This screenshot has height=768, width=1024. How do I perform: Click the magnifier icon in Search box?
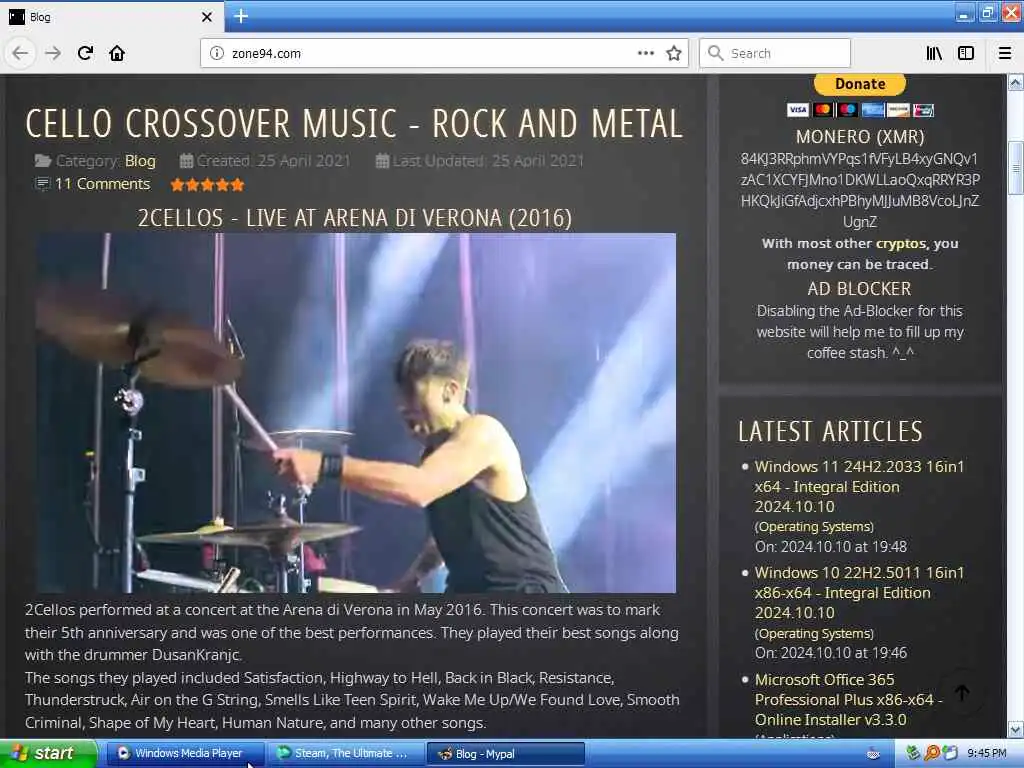(715, 53)
